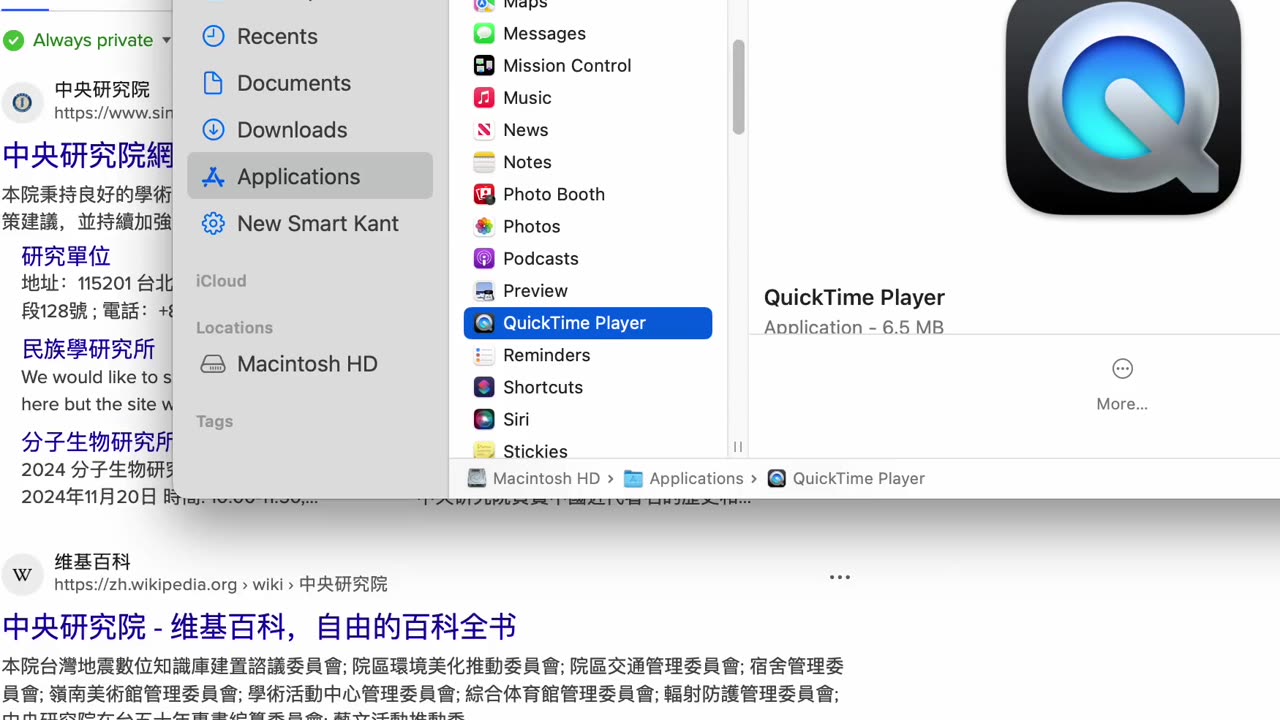
Task: Click the green Always private checkmark icon
Action: [x=13, y=40]
